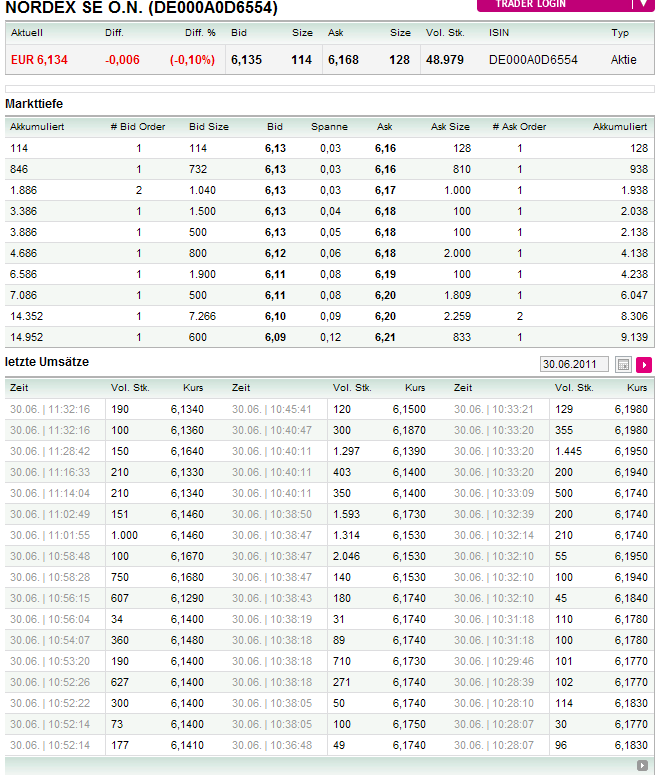Click trade volume 1.297

click(346, 451)
